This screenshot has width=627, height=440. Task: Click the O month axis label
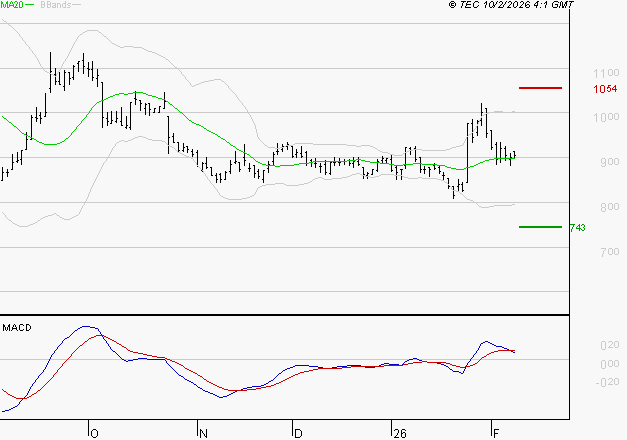point(94,434)
